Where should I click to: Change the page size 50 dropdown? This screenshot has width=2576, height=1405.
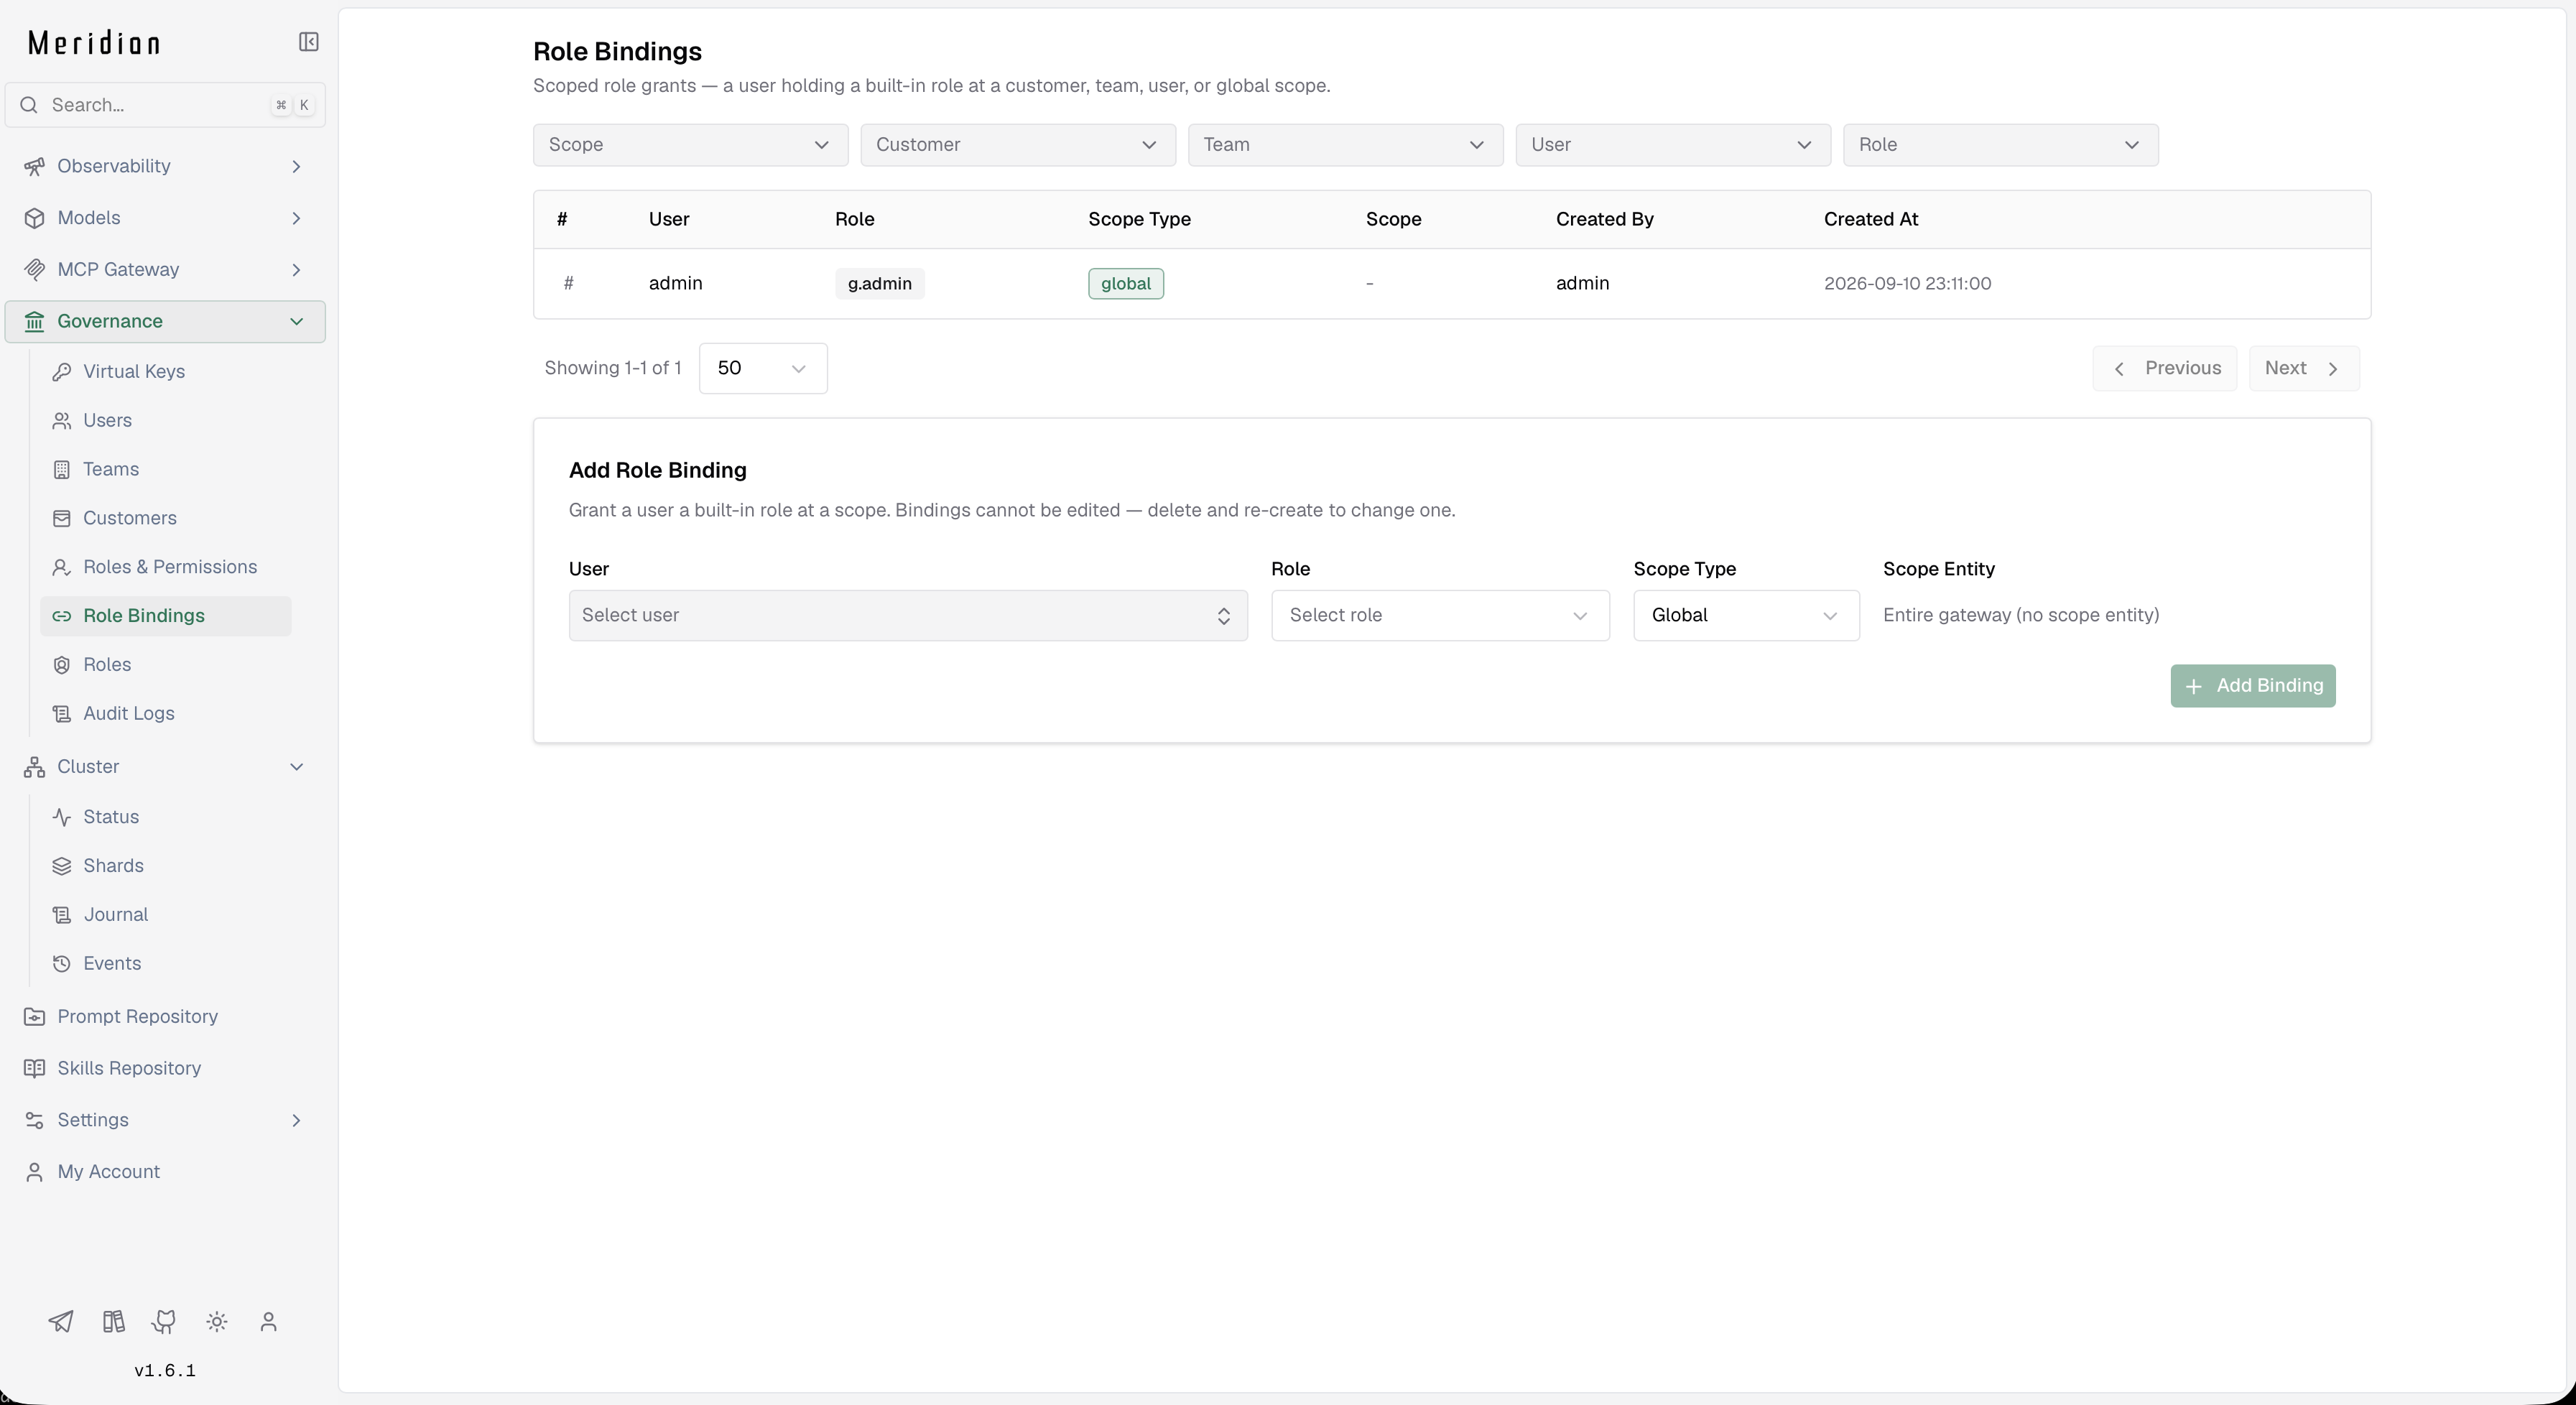[763, 368]
